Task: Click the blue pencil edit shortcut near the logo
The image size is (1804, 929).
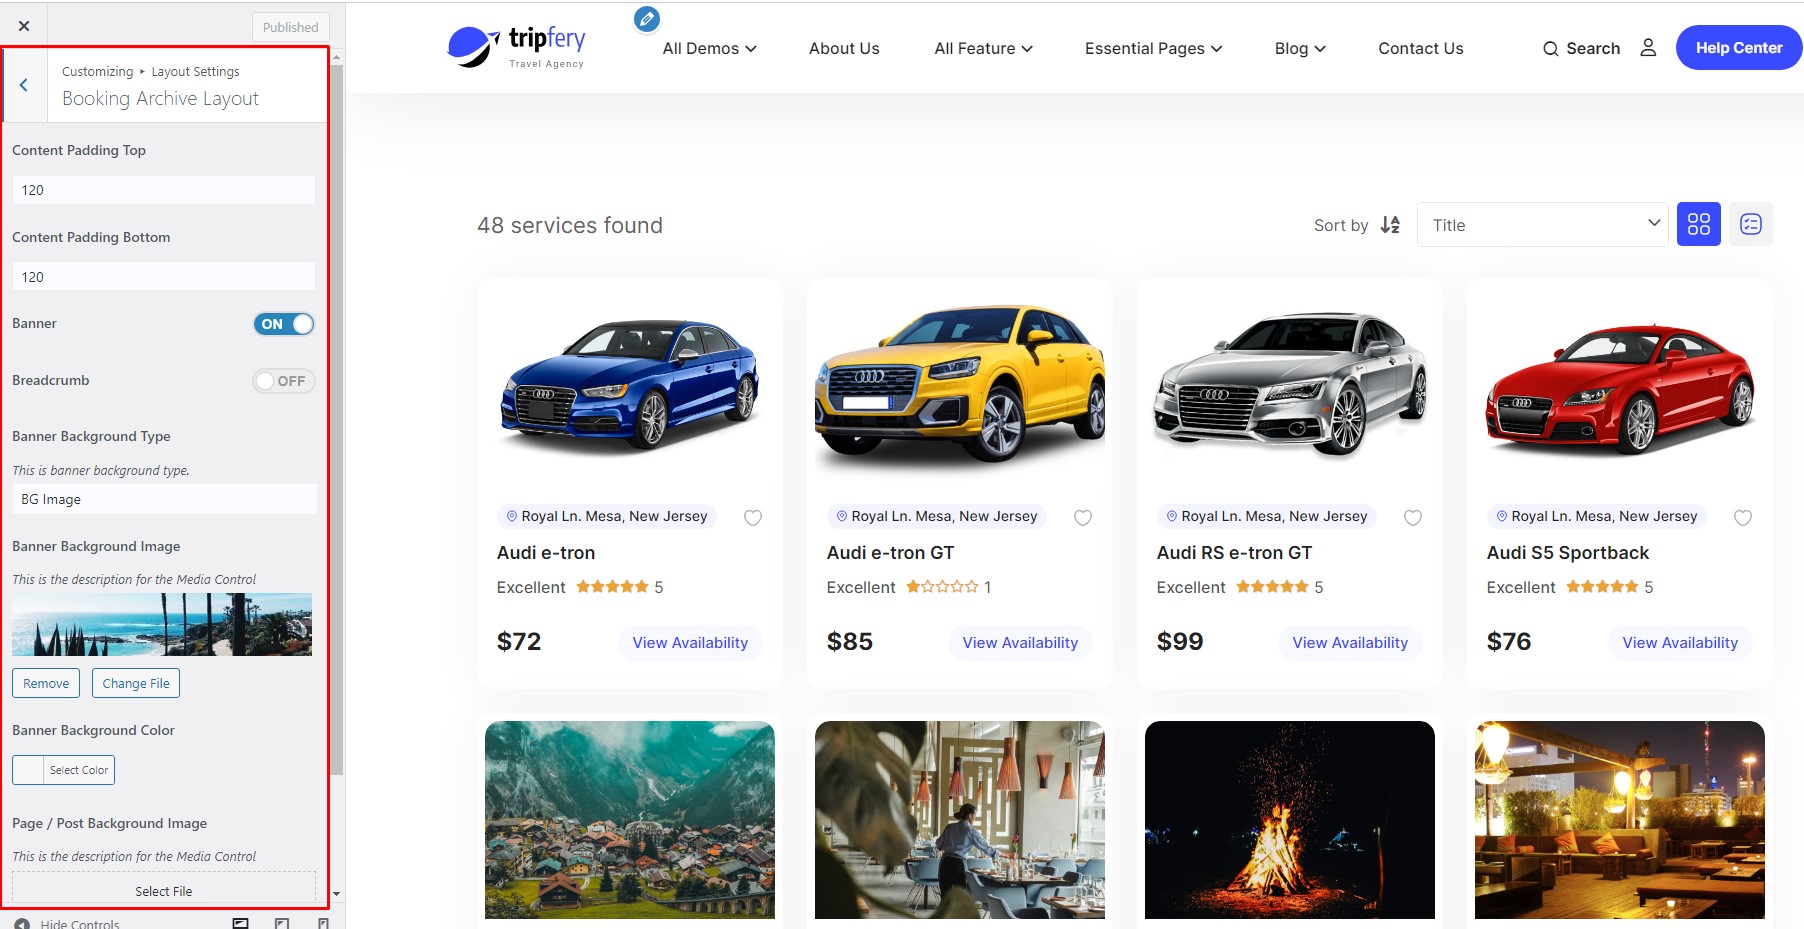Action: (647, 19)
